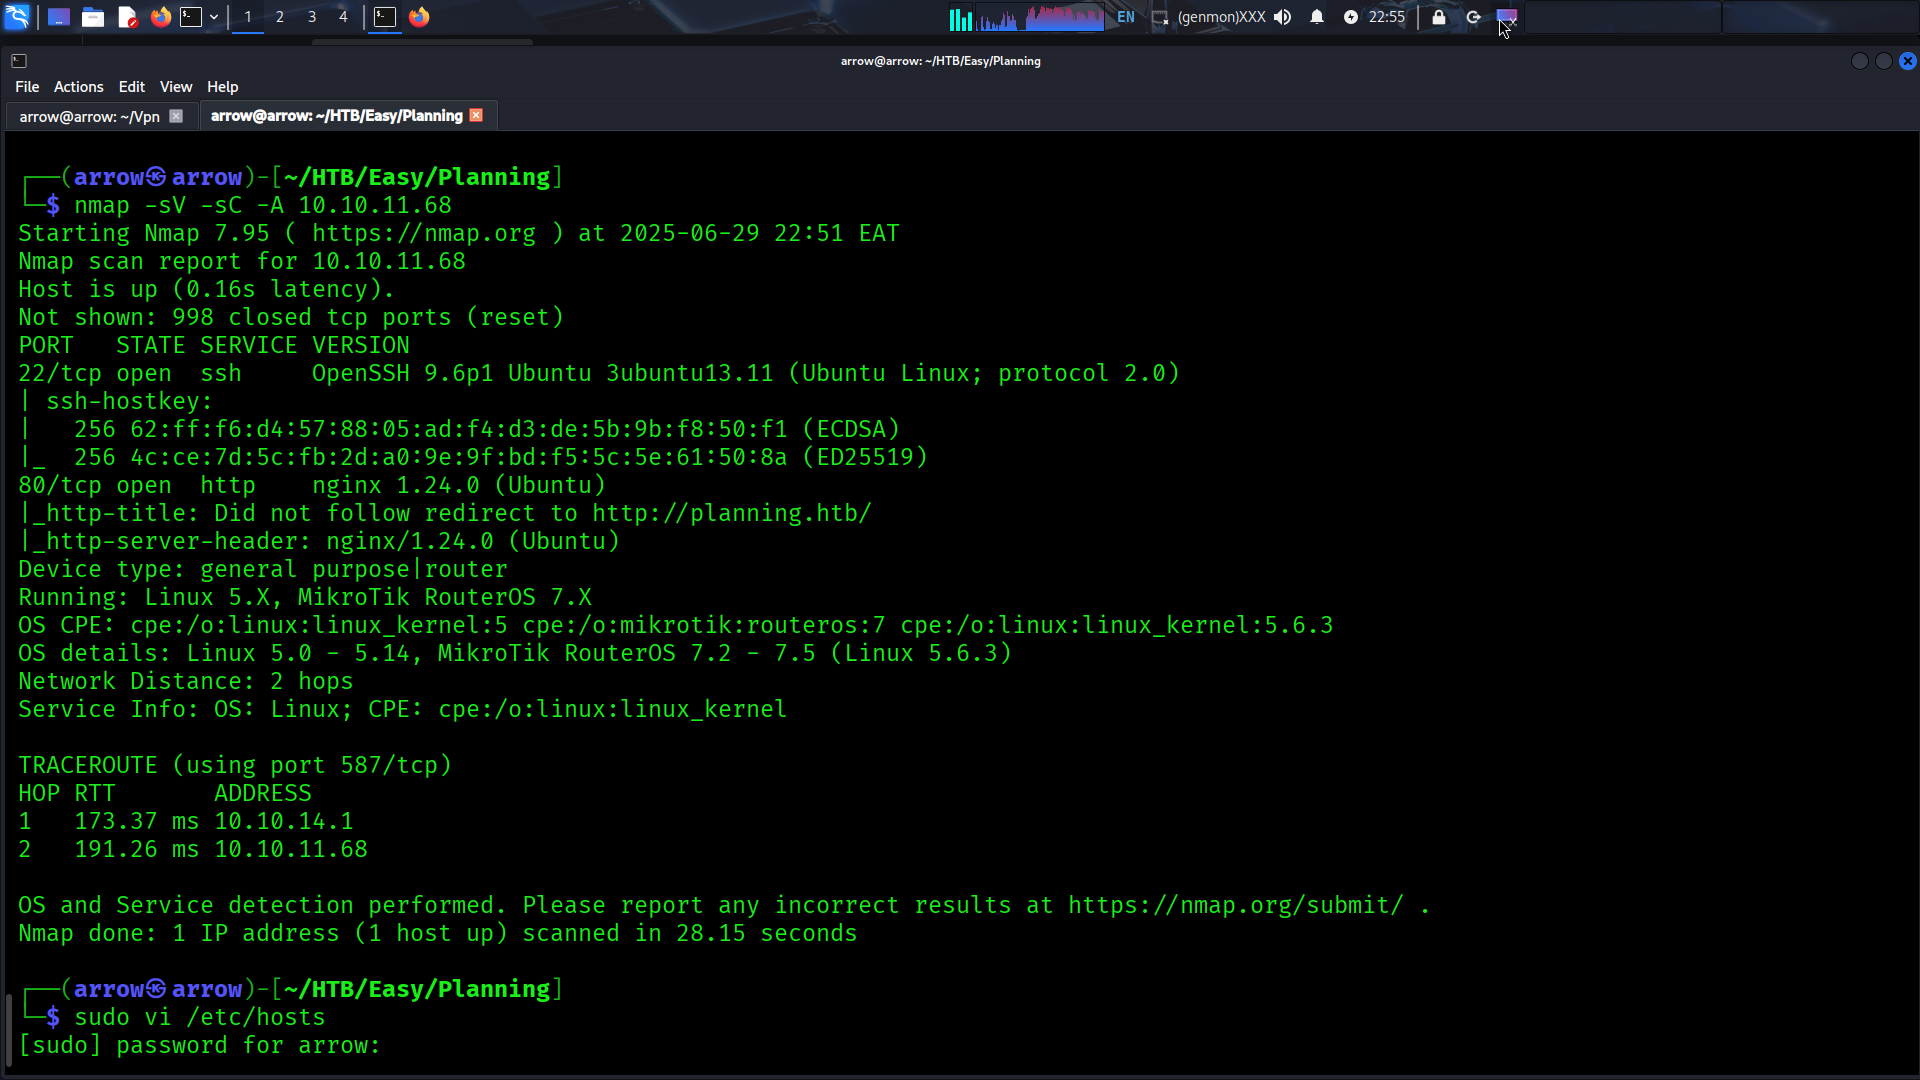Click the 'Network Distance: 2 hops' line
1920x1080 pixels.
point(186,681)
